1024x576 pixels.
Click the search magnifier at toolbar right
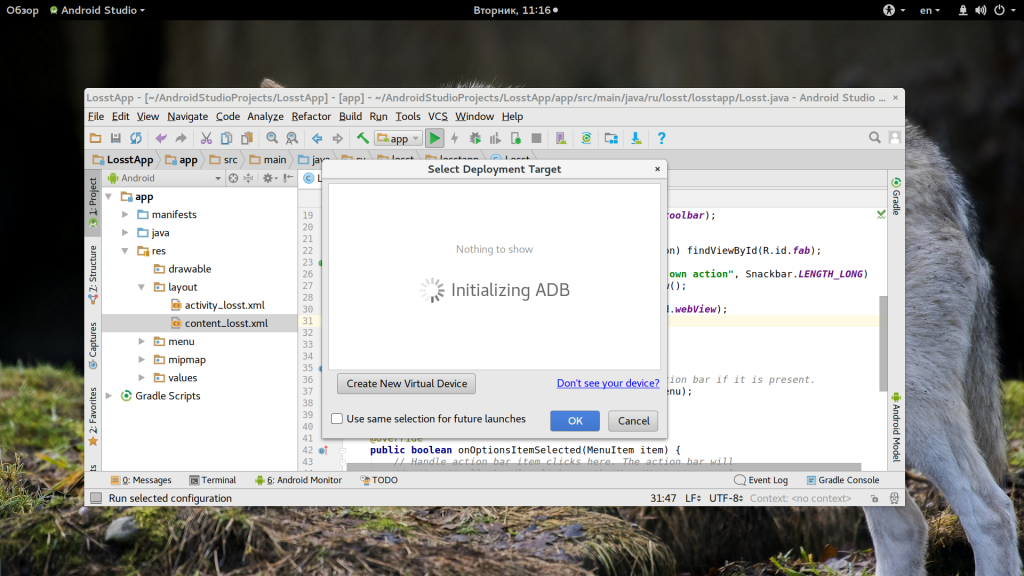[x=875, y=138]
